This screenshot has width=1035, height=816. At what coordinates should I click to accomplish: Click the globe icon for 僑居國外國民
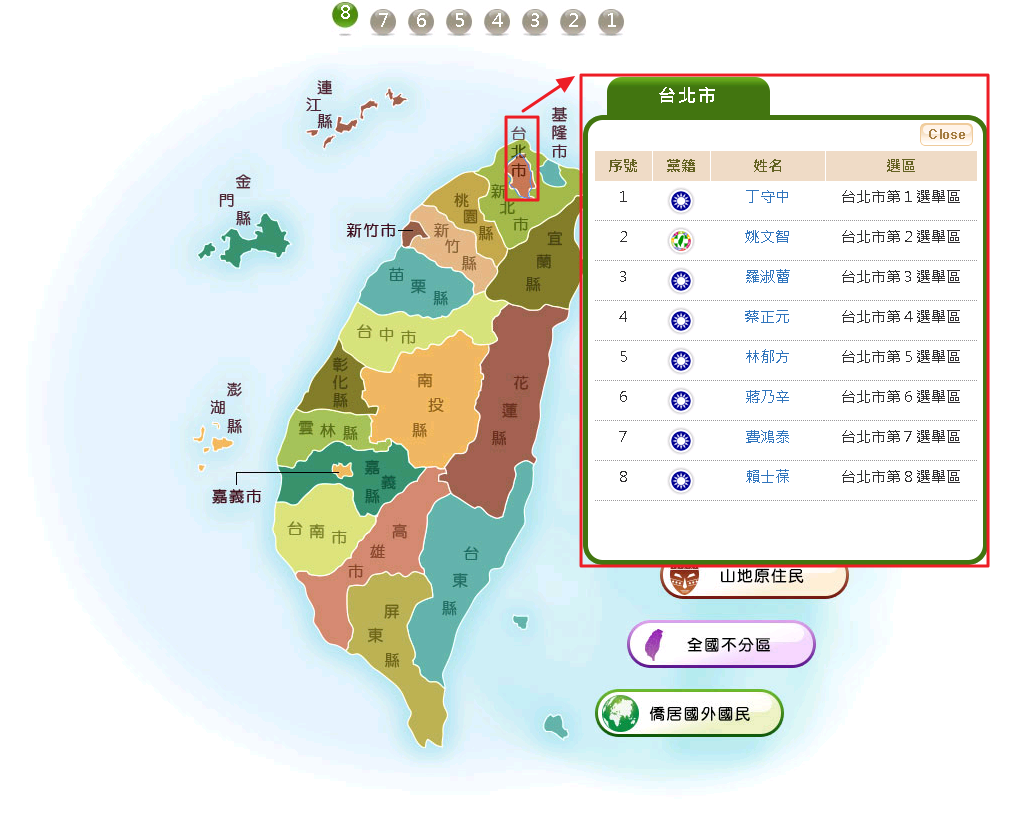(620, 713)
